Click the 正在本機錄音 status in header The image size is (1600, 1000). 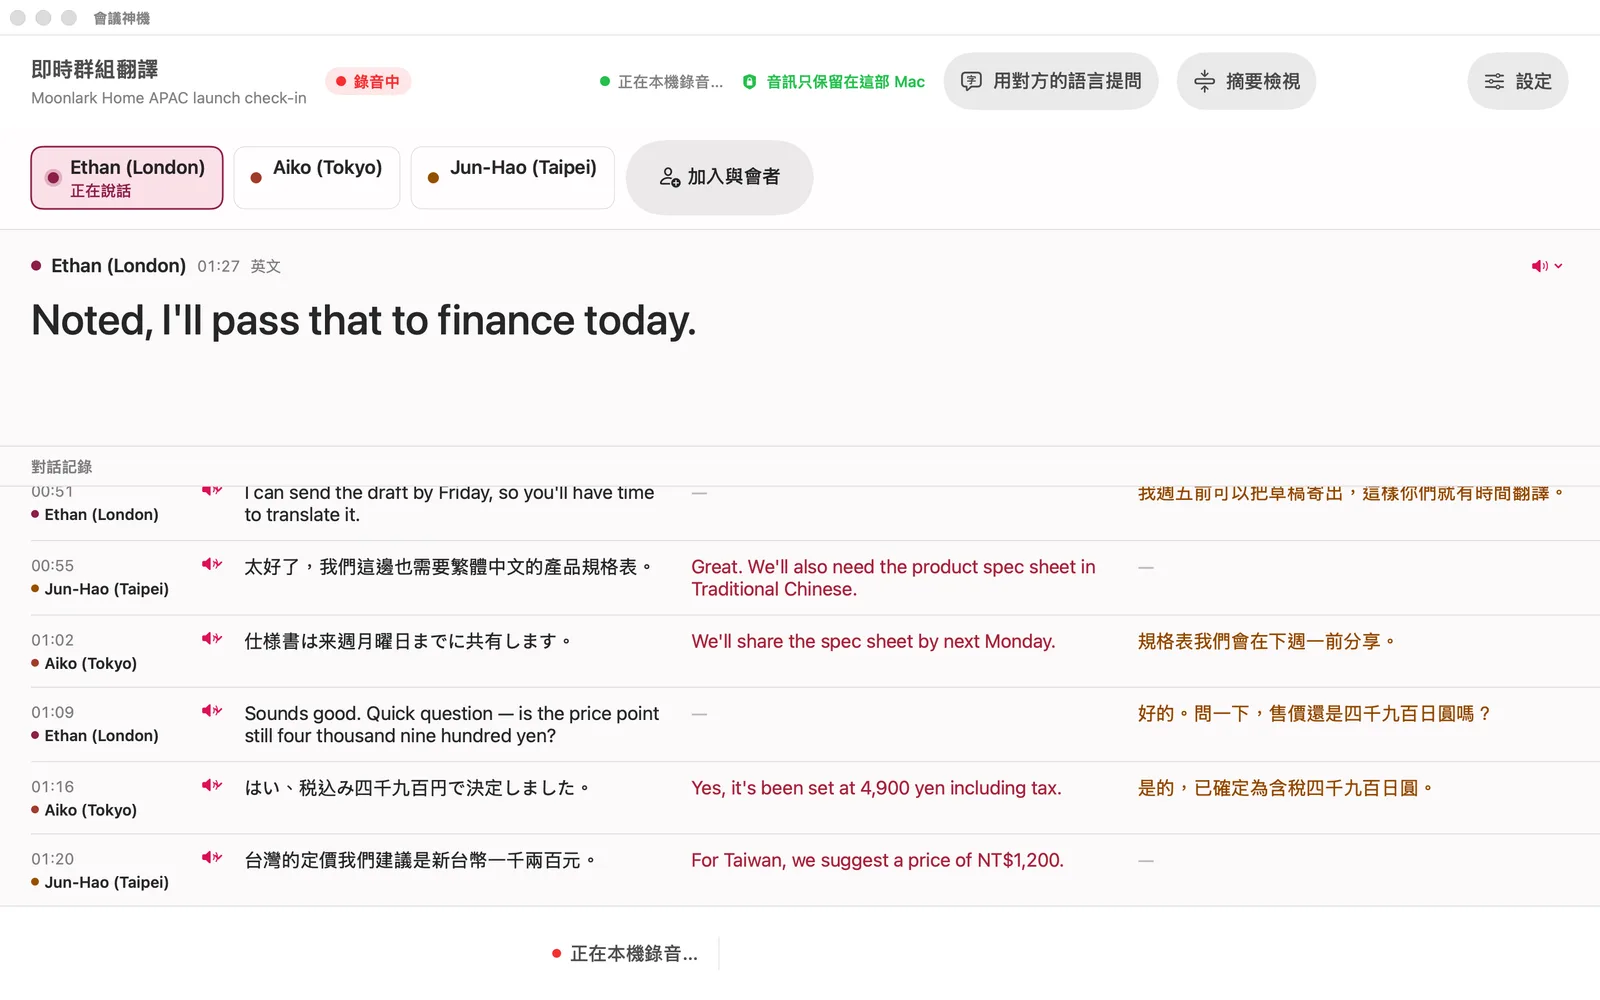pyautogui.click(x=662, y=82)
